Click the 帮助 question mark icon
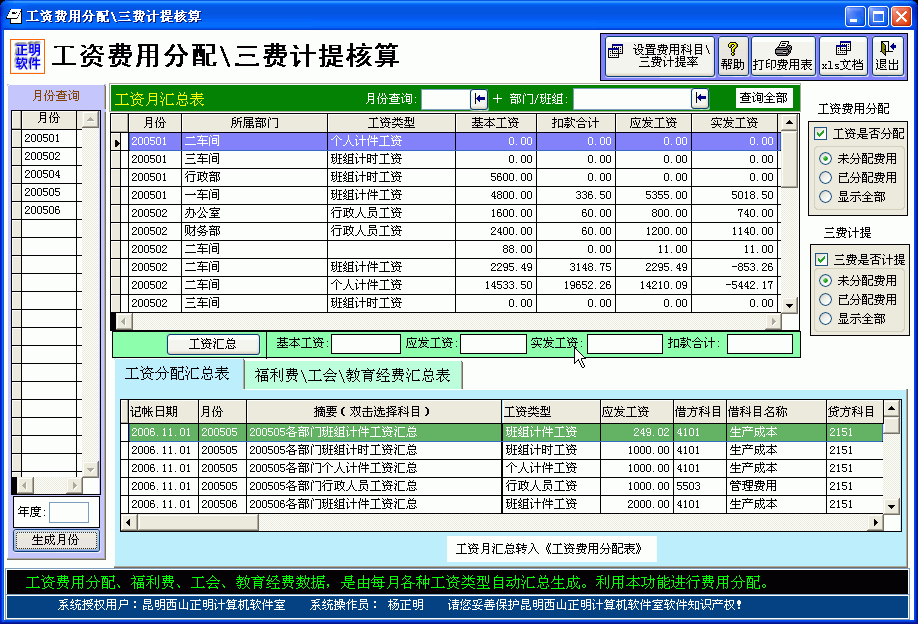This screenshot has width=918, height=624. pos(732,56)
